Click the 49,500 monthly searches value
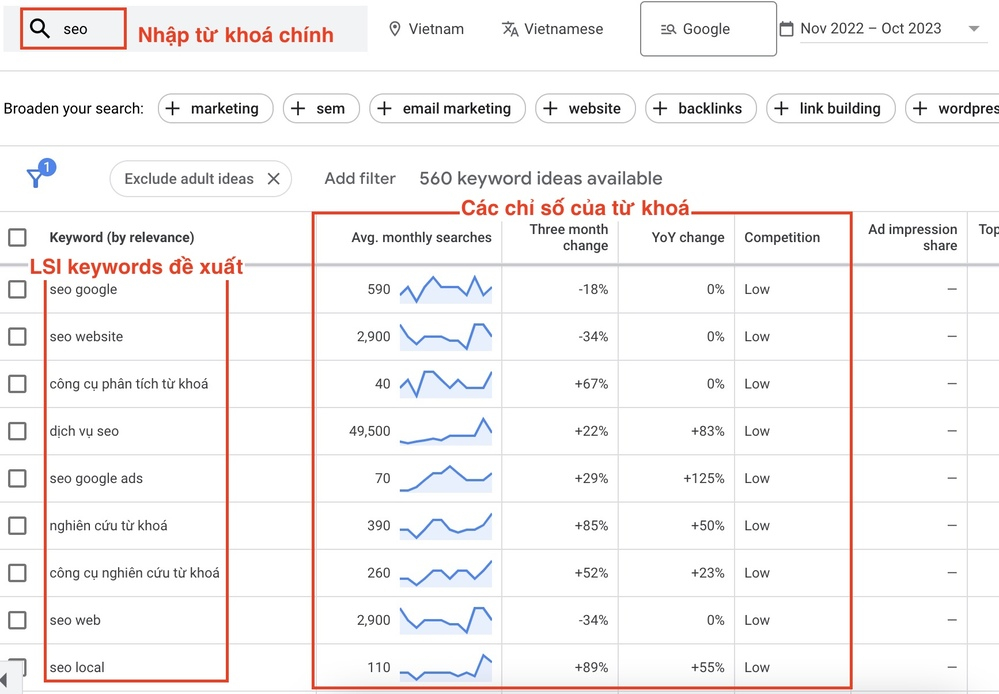 point(370,431)
